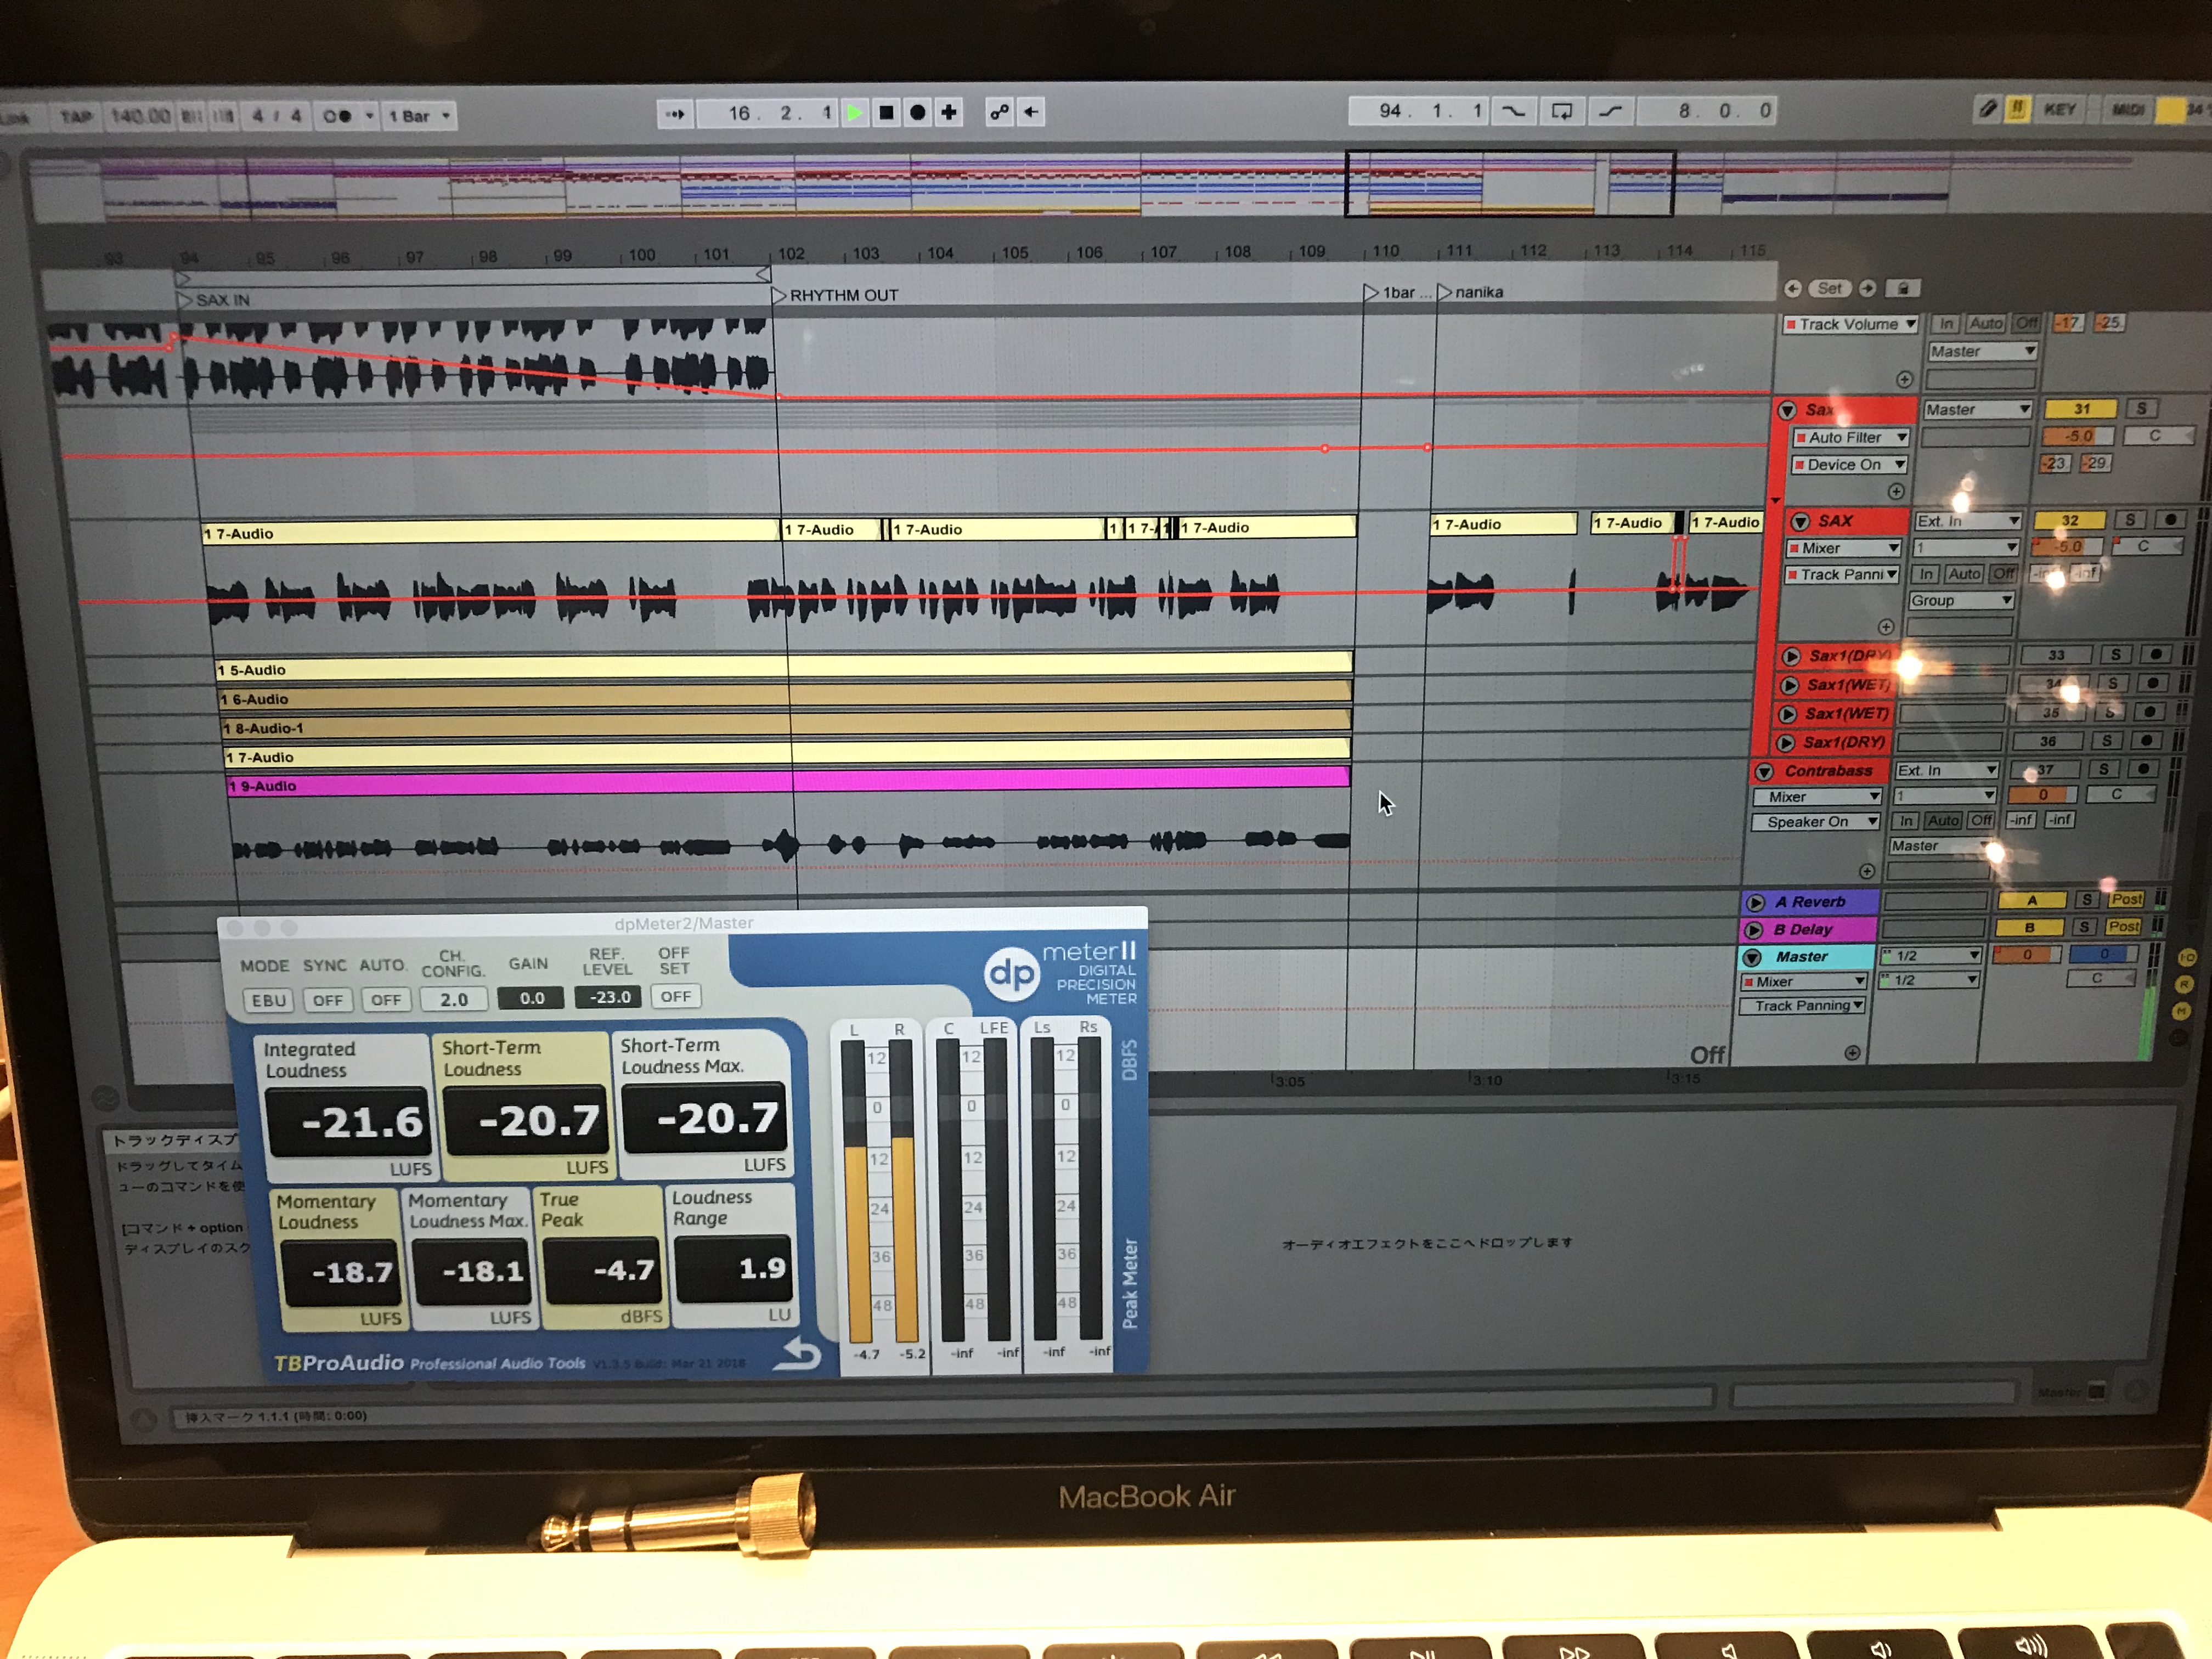Enable the Automation Arm icon
2212x1659 pixels.
999,113
